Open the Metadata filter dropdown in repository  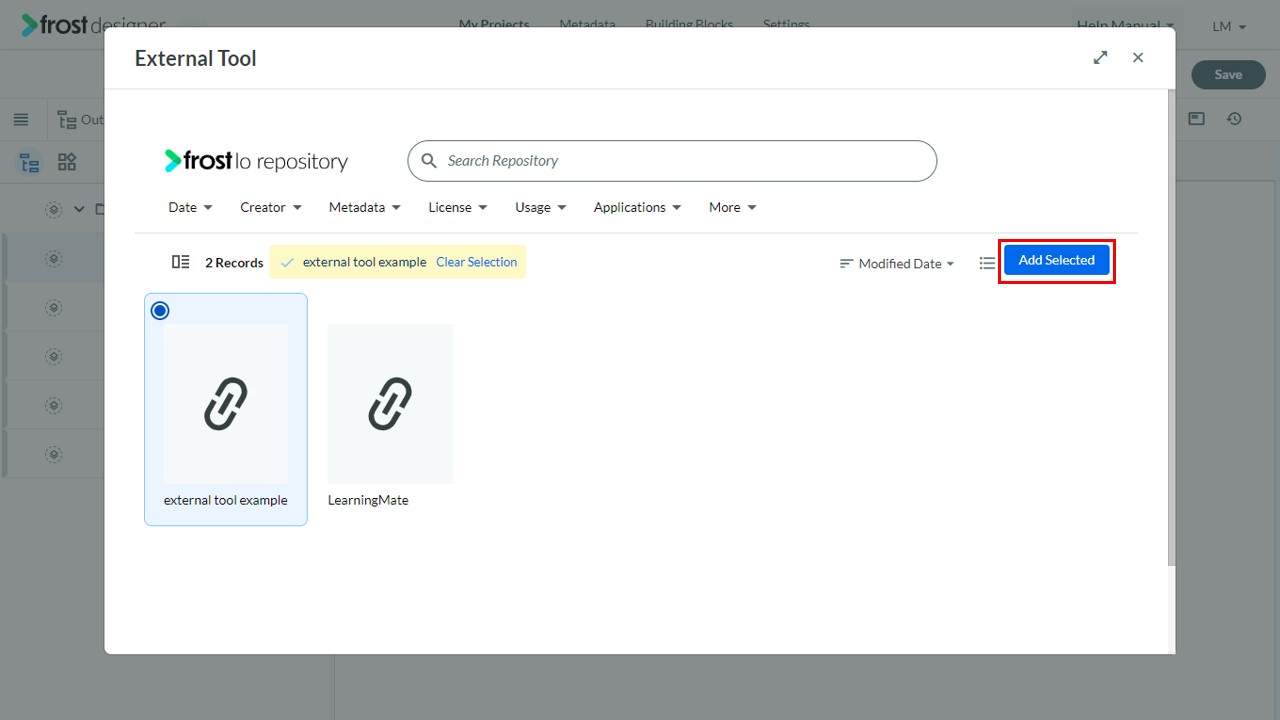(365, 207)
